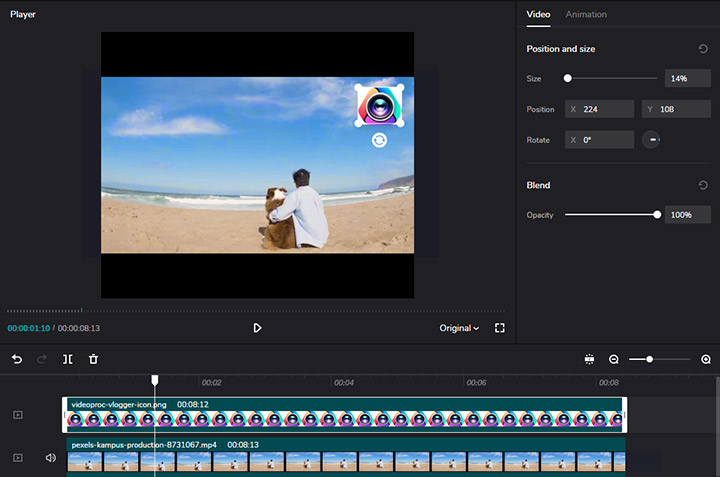Screen dimensions: 720x477
Task: Undo the last edit
Action: (x=17, y=359)
